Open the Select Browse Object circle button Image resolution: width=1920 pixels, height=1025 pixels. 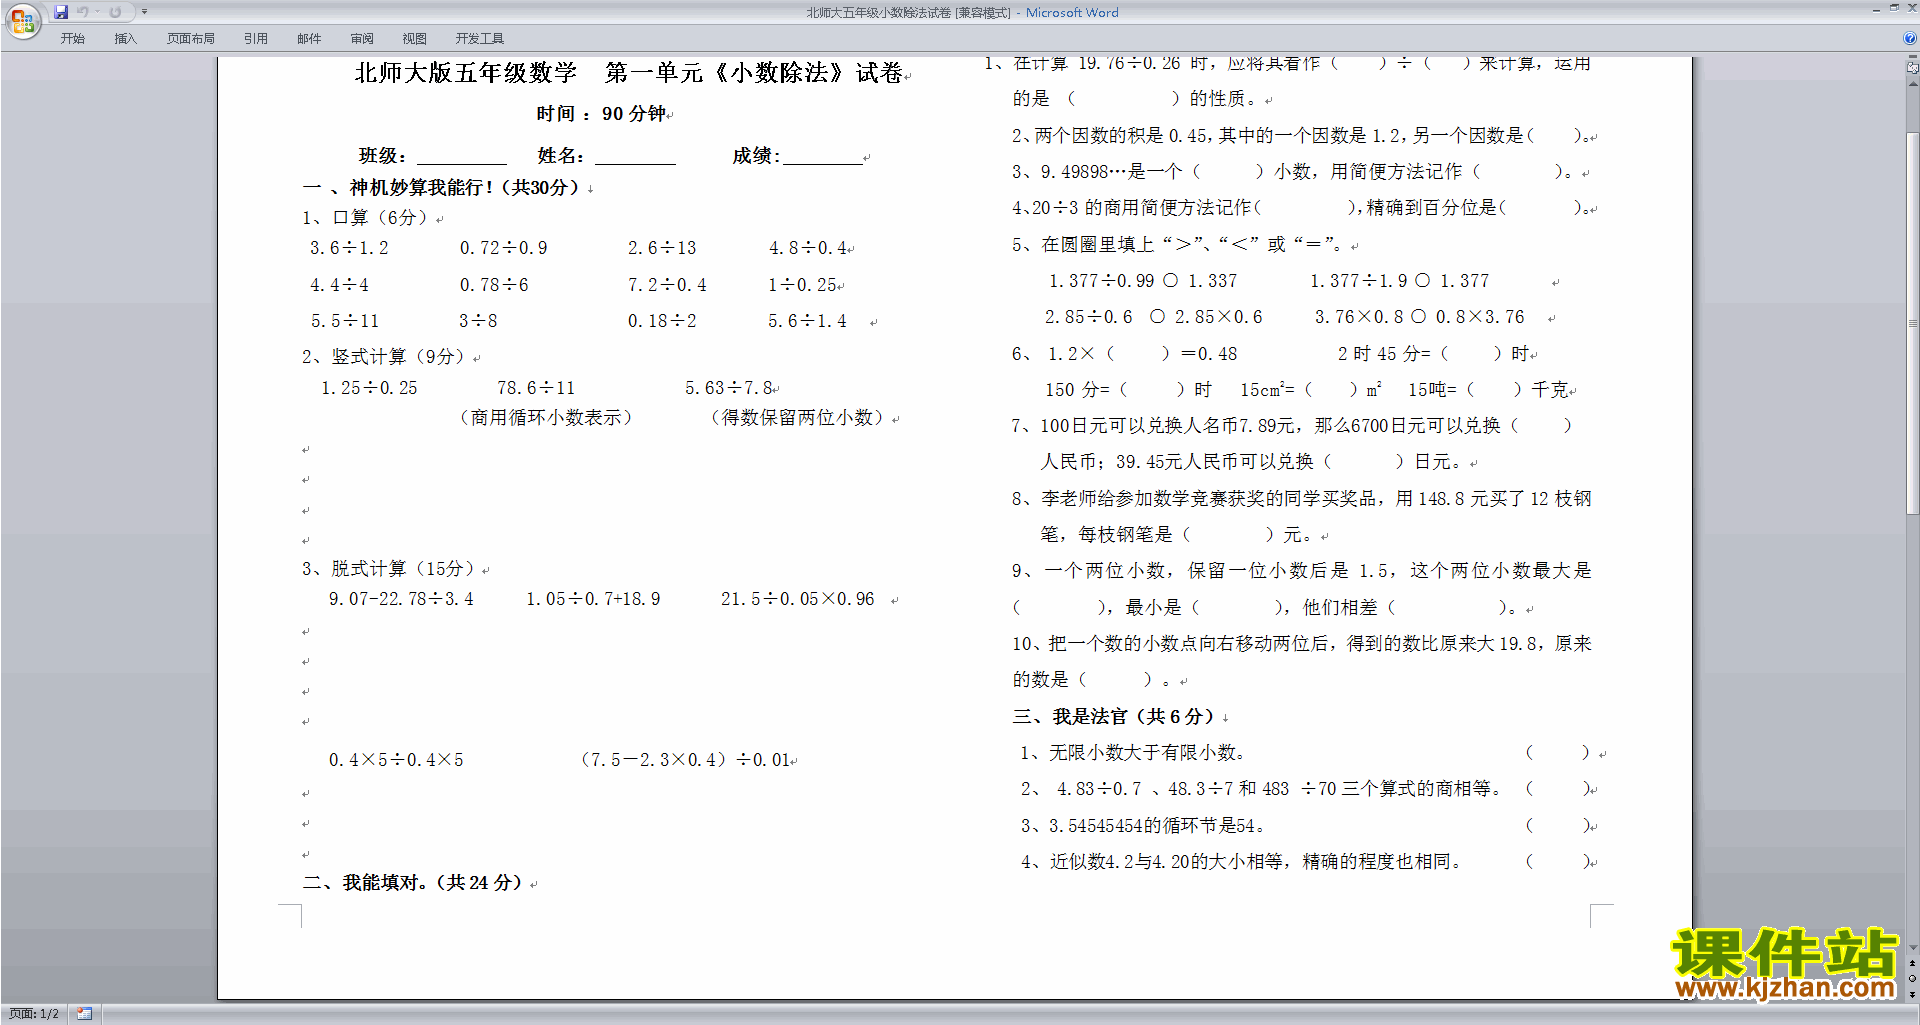click(1913, 978)
